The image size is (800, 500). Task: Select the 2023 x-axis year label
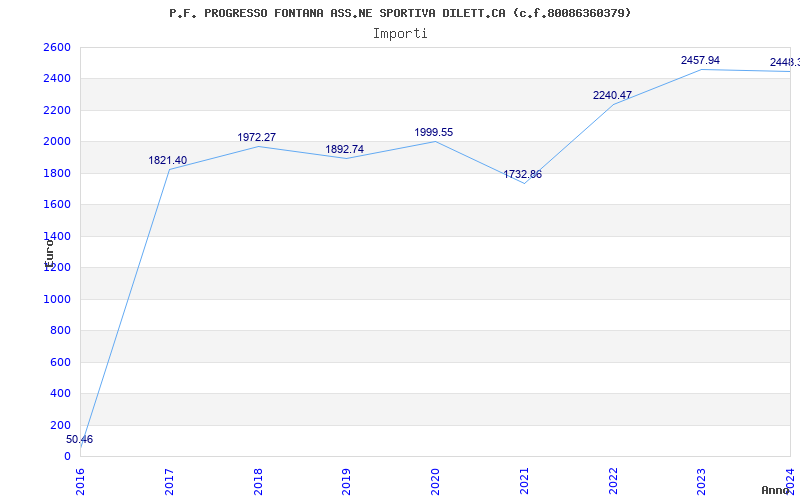coord(702,482)
